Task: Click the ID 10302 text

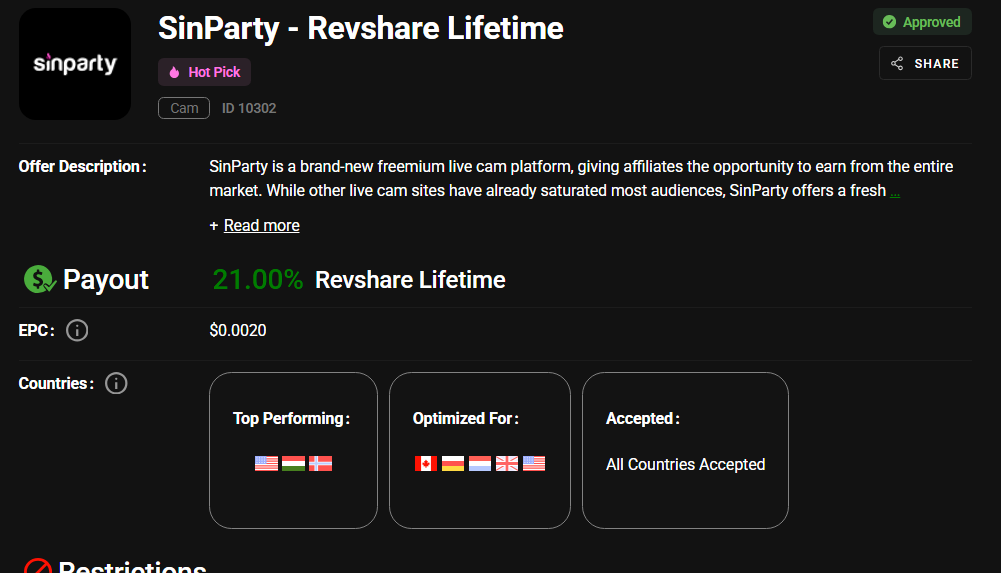Action: point(249,108)
